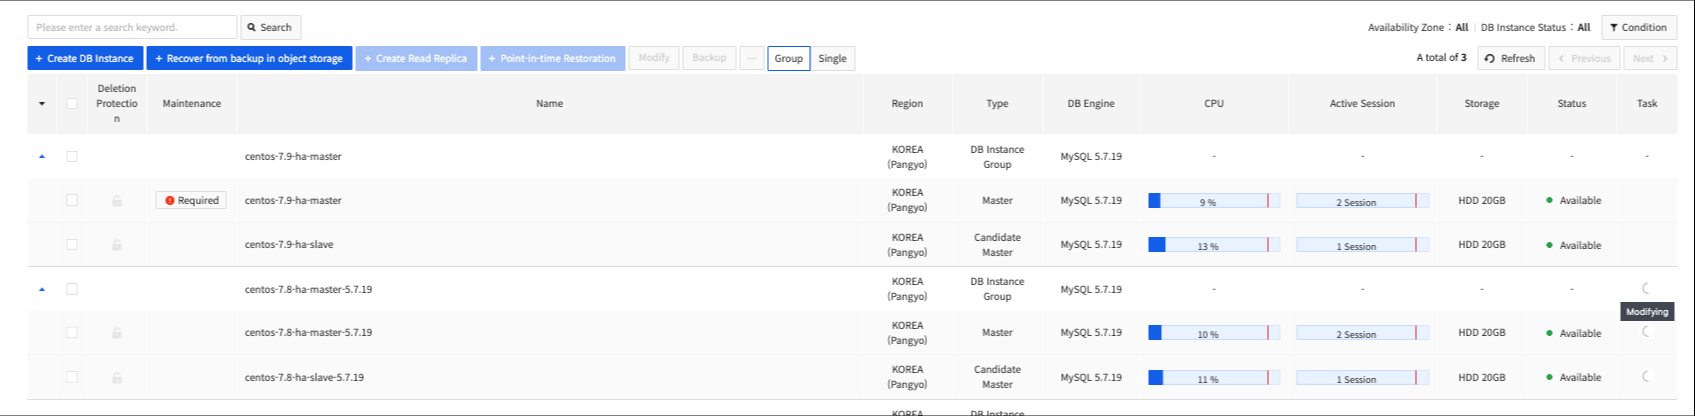
Task: Focus the search keyword input field
Action: [132, 27]
